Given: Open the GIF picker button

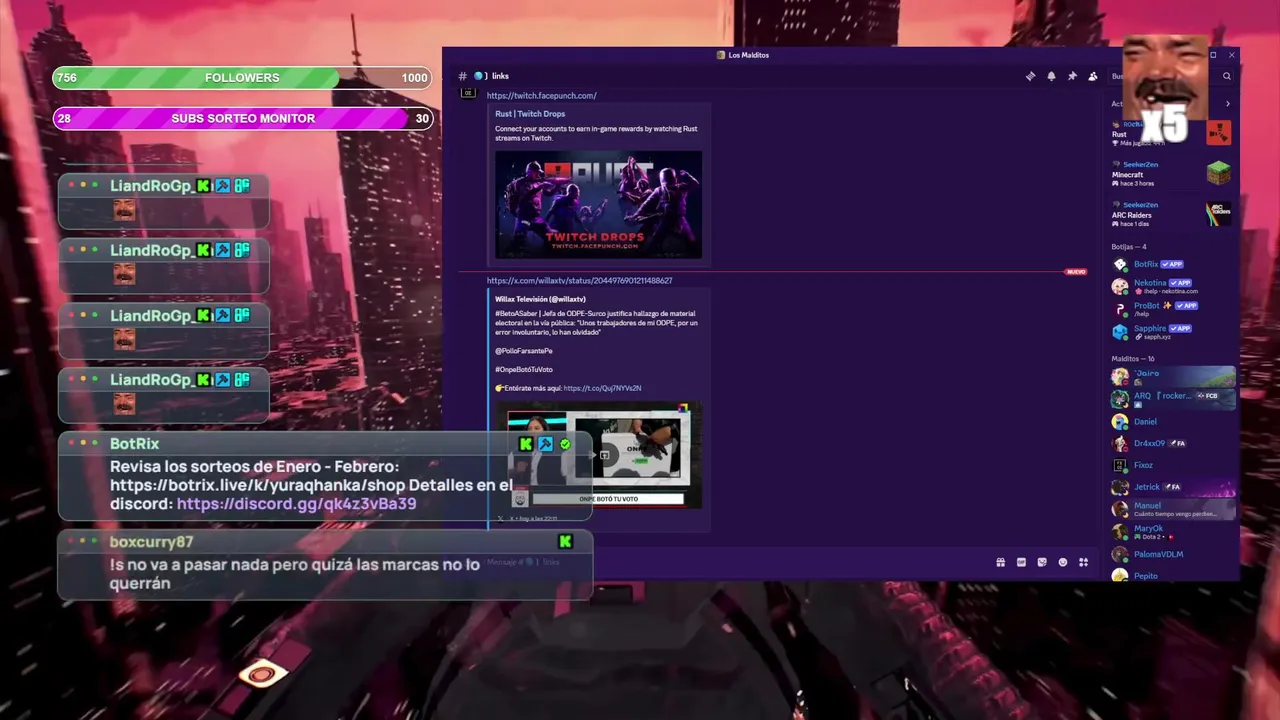Looking at the screenshot, I should 1021,562.
